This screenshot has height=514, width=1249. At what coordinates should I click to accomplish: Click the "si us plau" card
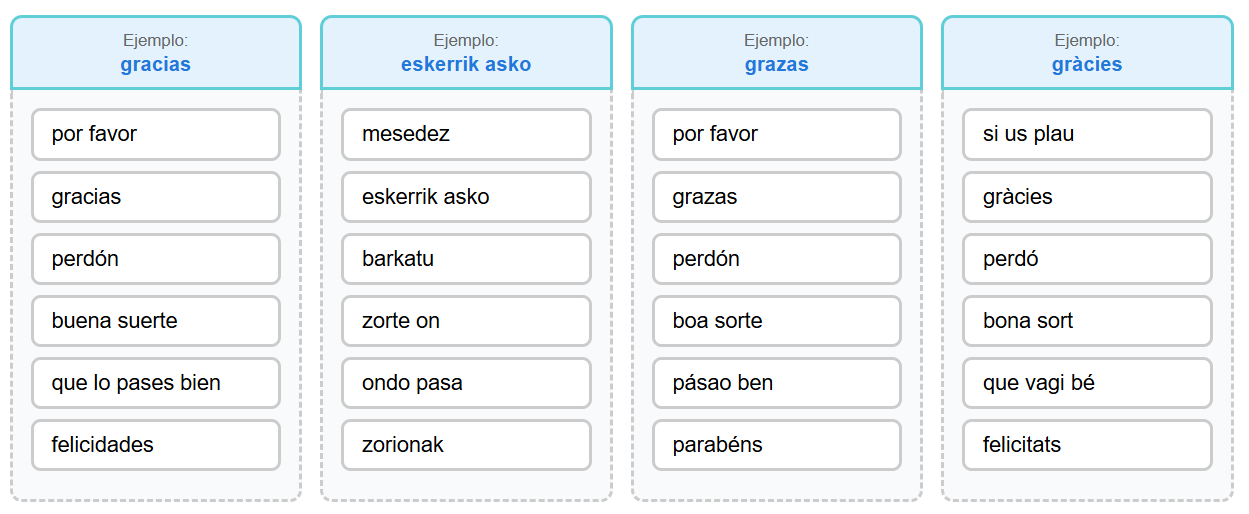(1087, 134)
